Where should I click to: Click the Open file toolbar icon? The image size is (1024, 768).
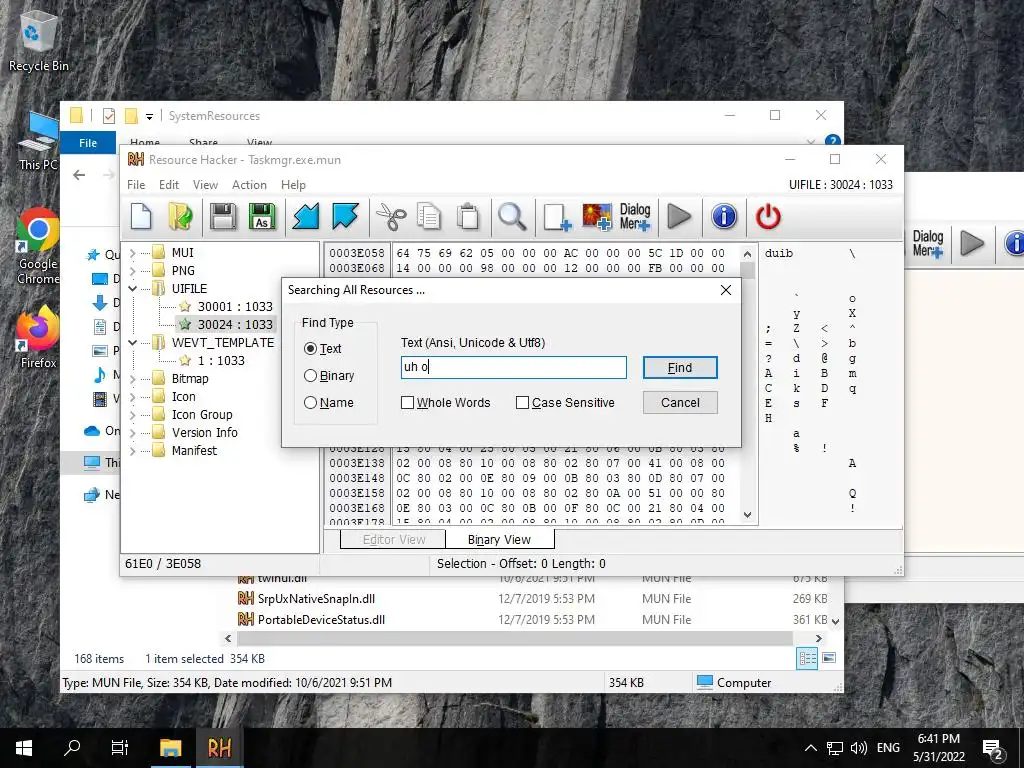(x=180, y=216)
